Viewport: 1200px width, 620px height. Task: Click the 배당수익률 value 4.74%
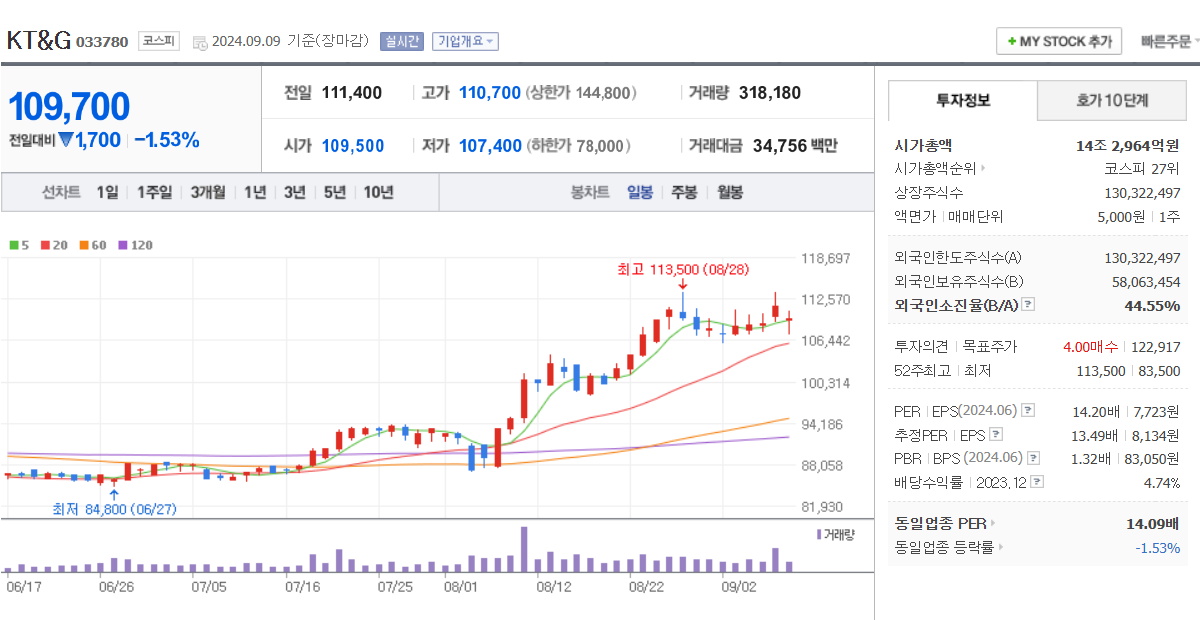coord(1161,482)
